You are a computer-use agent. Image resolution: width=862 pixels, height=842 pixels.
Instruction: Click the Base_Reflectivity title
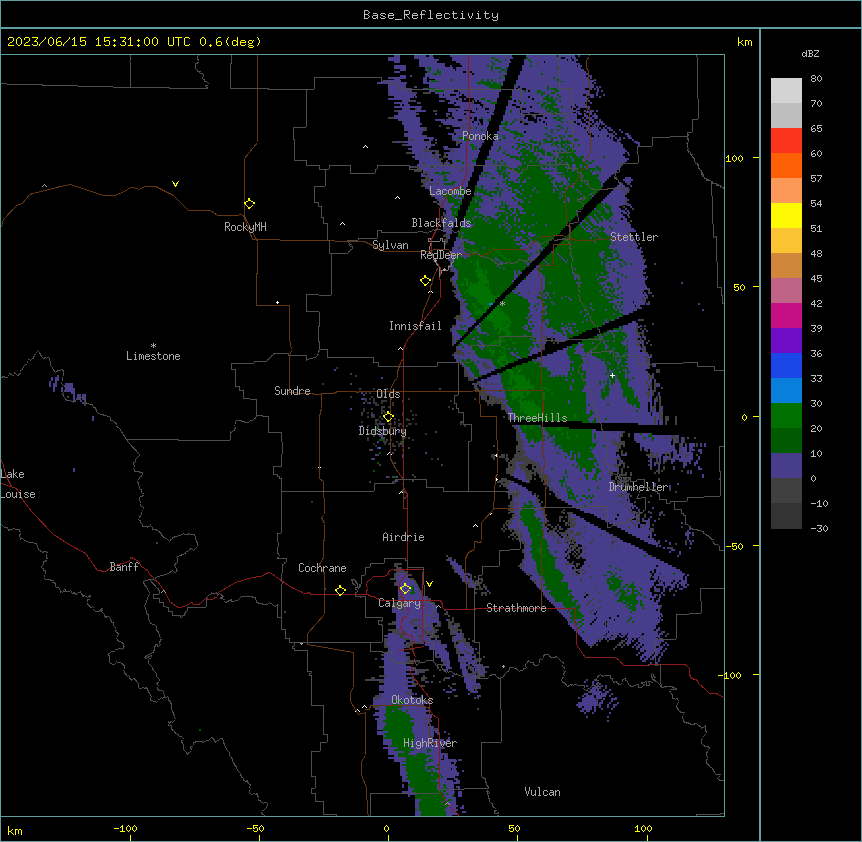(431, 15)
